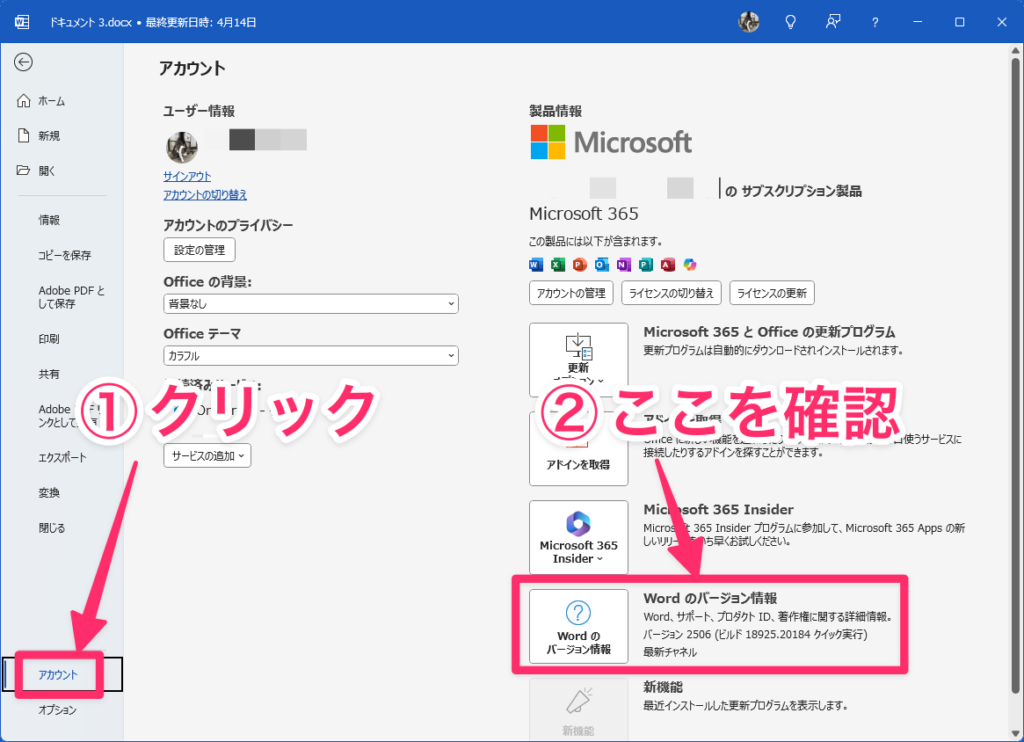Click the help question mark in title bar
Image resolution: width=1024 pixels, height=742 pixels.
(875, 22)
